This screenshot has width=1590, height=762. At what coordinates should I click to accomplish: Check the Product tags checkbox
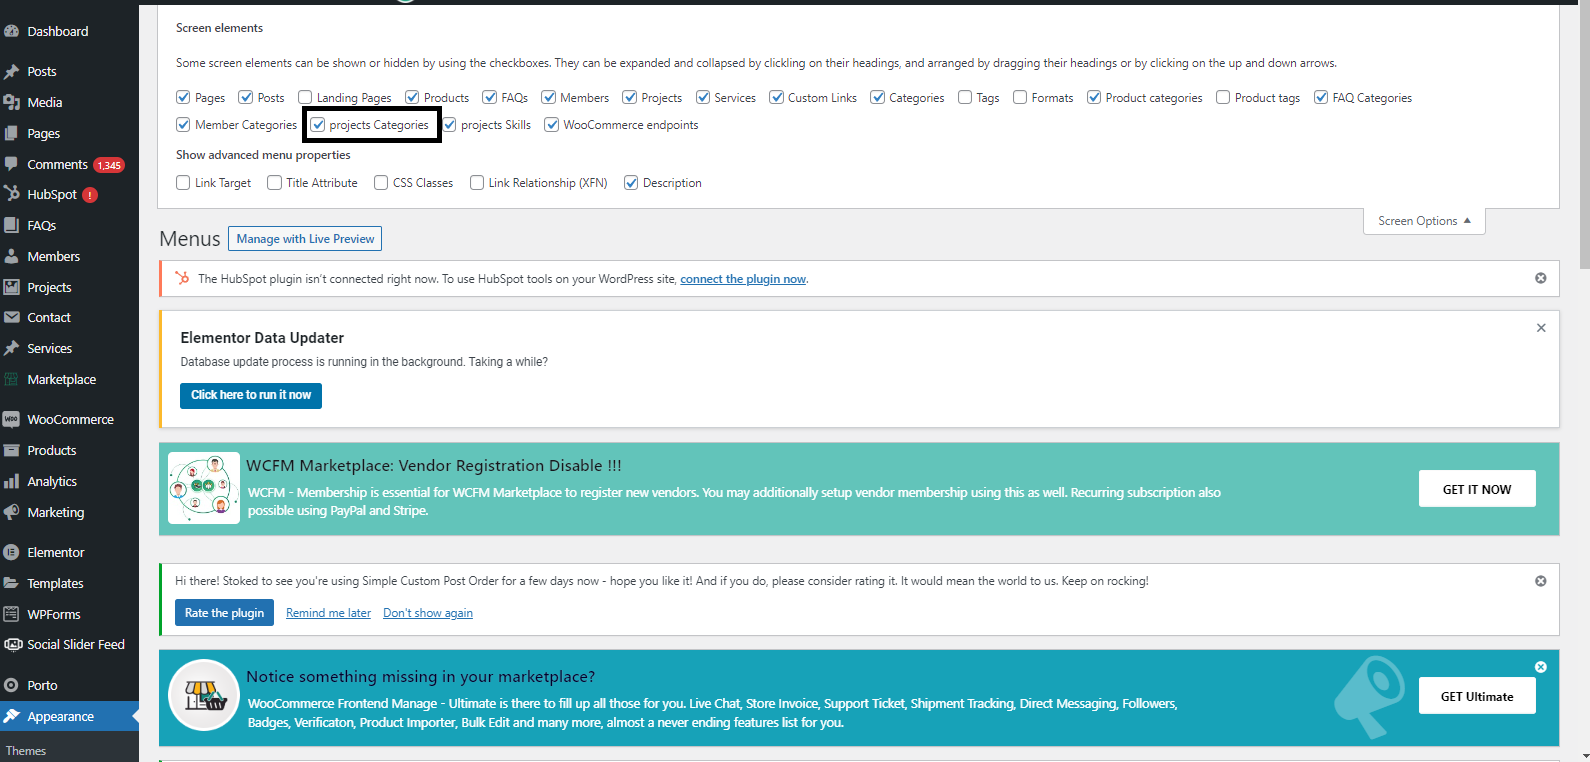1223,97
